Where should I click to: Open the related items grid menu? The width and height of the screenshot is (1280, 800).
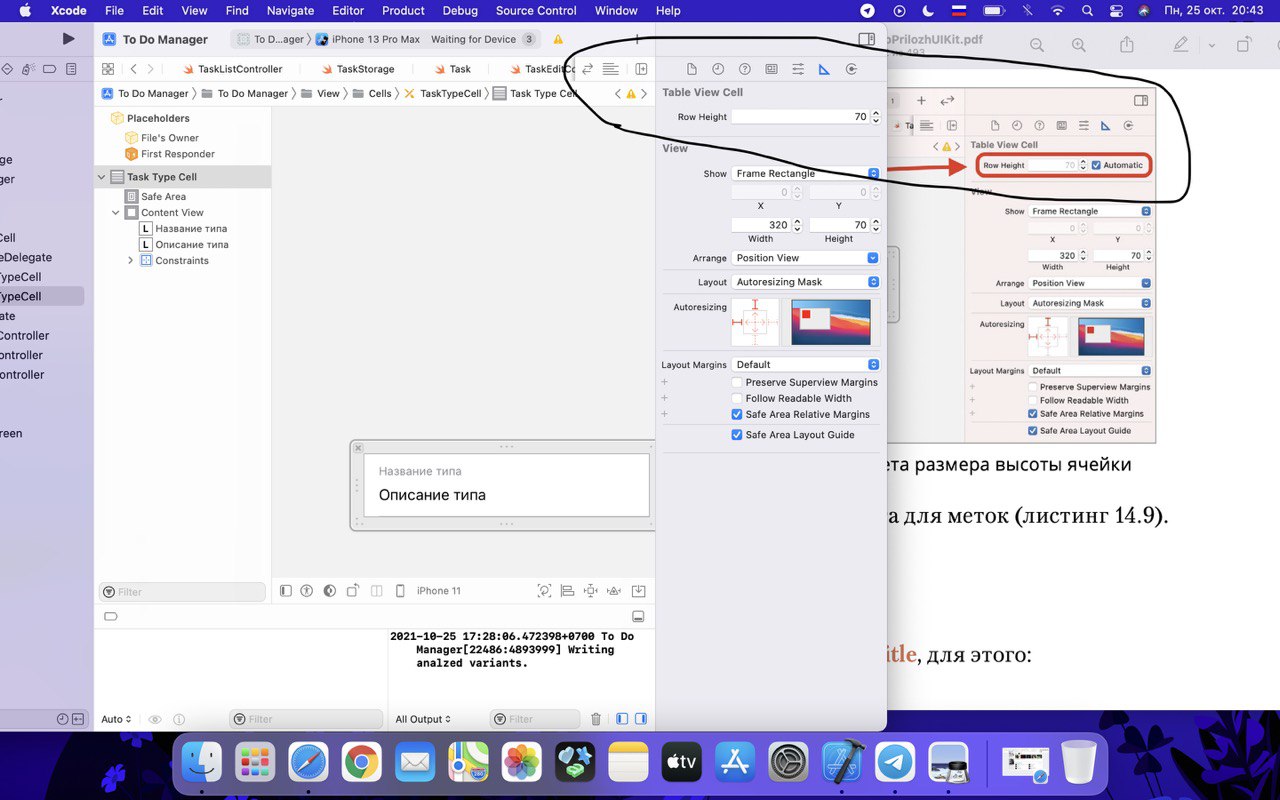pyautogui.click(x=108, y=69)
